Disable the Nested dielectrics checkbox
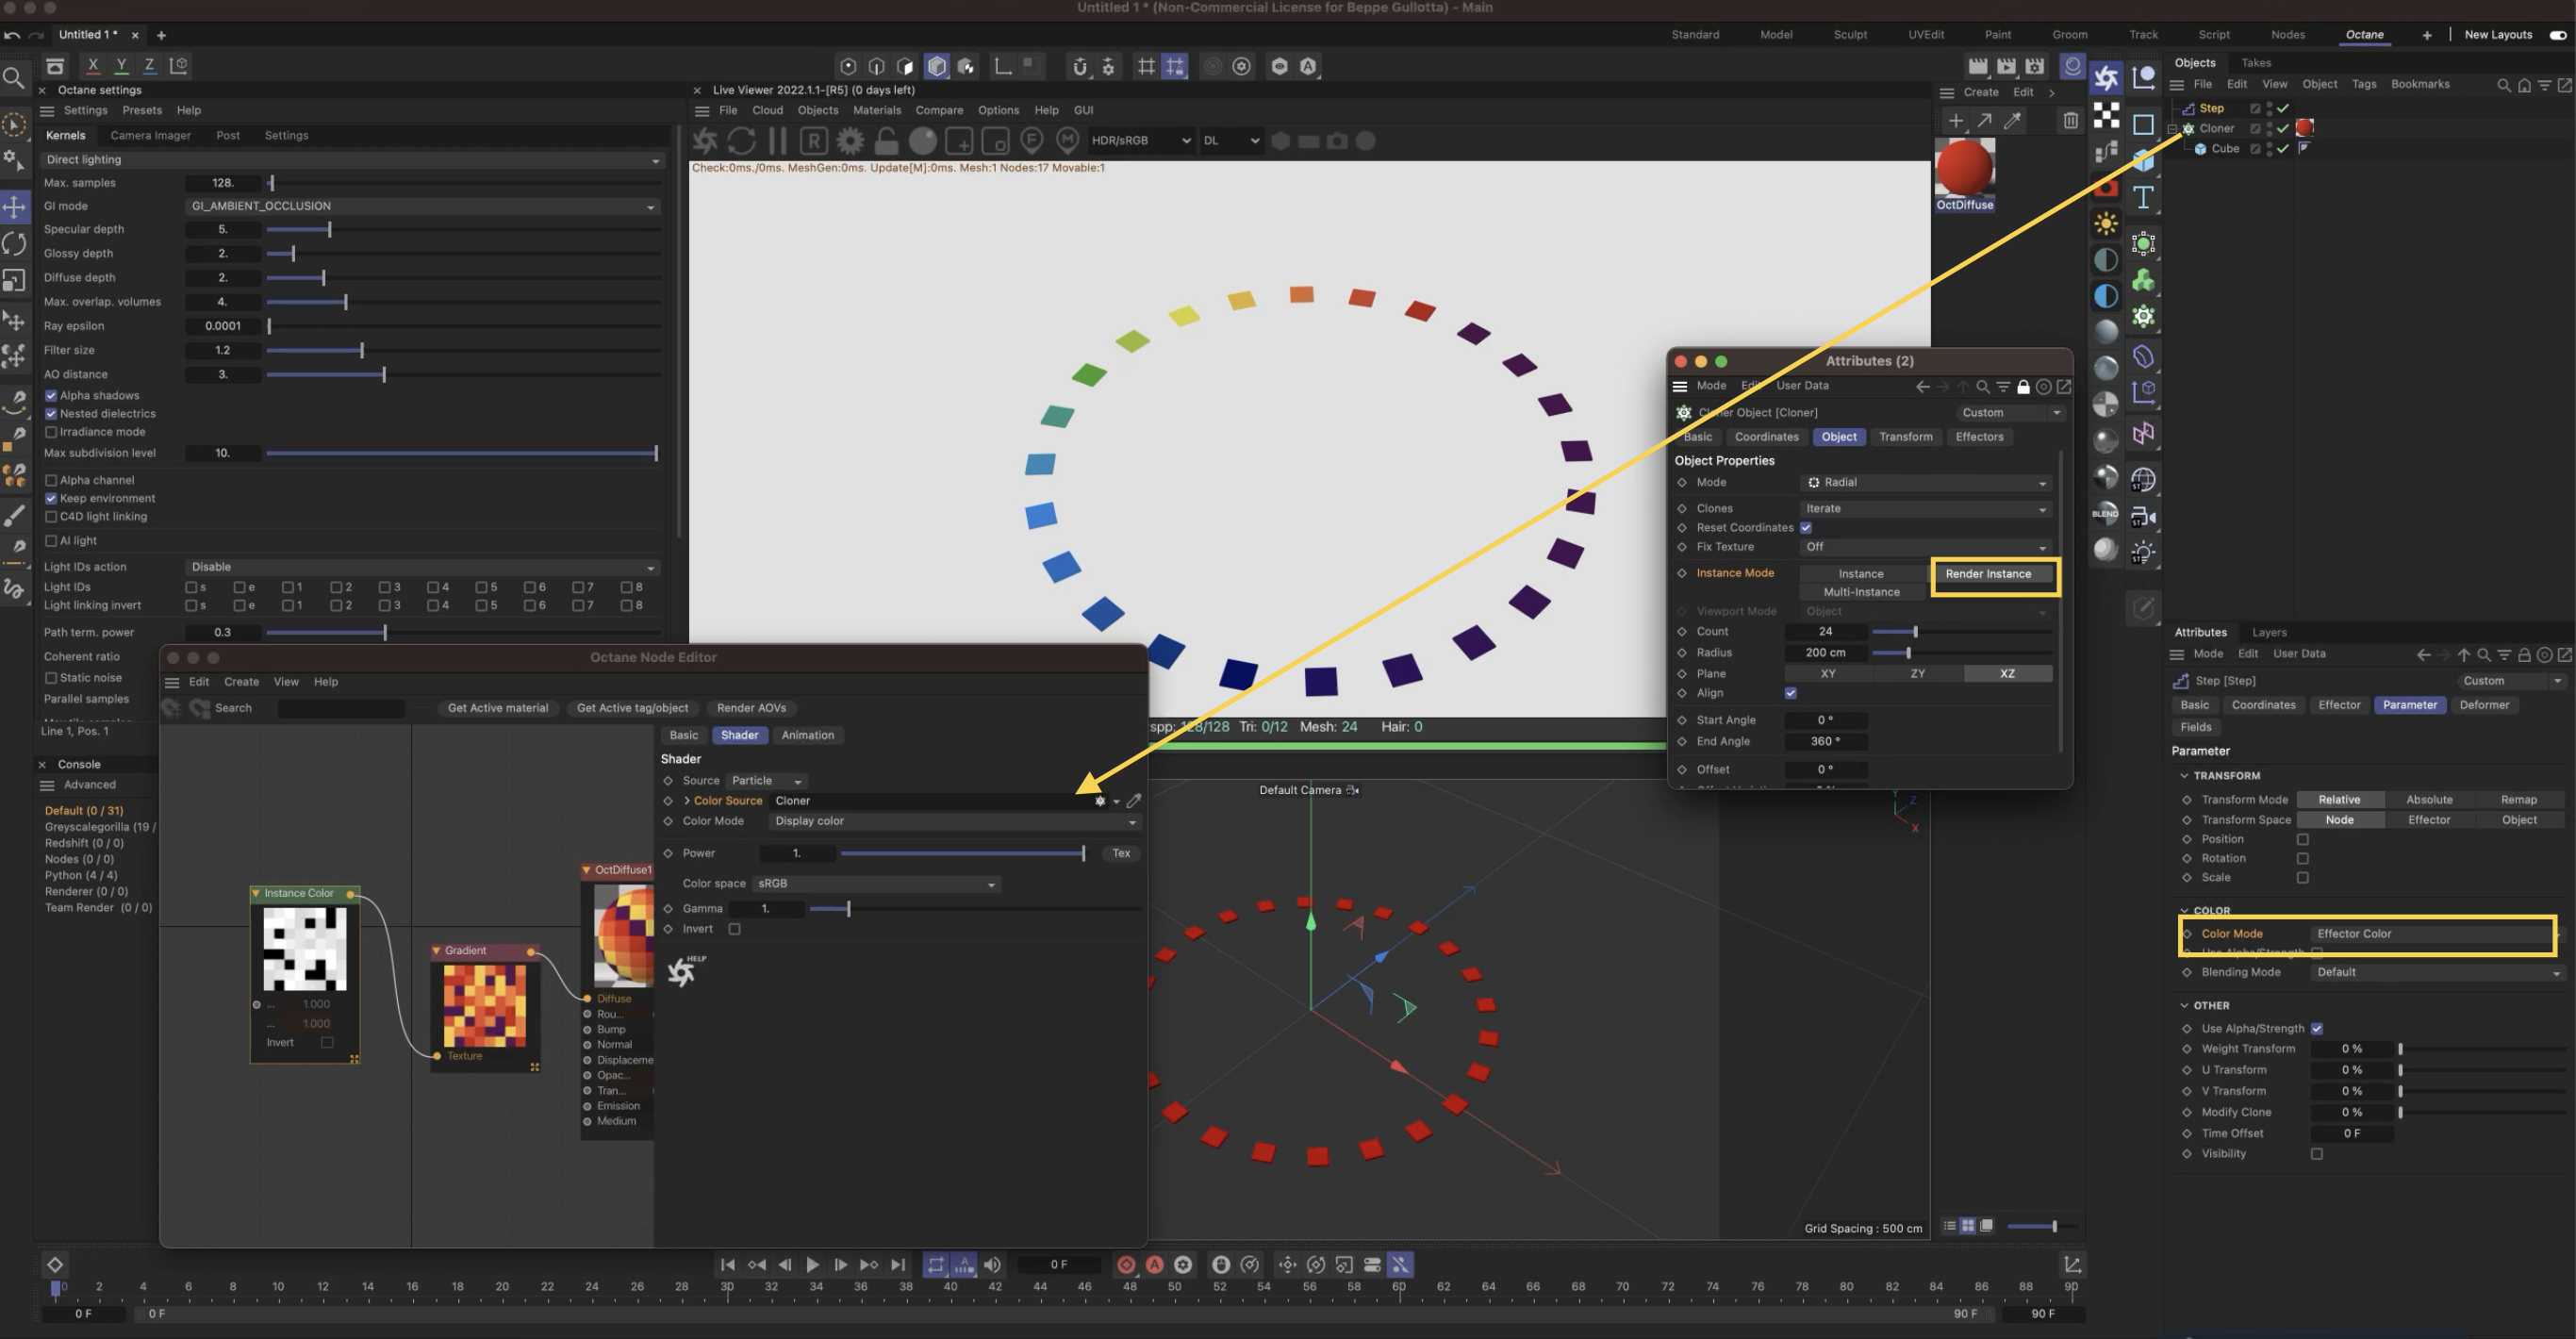Image resolution: width=2576 pixels, height=1339 pixels. pyautogui.click(x=51, y=414)
